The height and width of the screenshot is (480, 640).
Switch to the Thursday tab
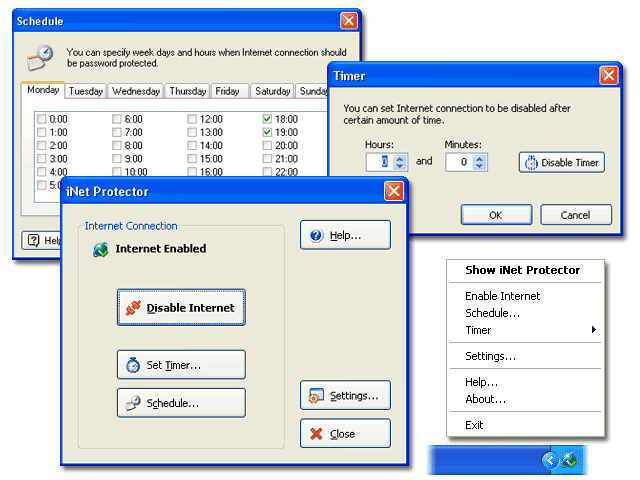pos(188,91)
